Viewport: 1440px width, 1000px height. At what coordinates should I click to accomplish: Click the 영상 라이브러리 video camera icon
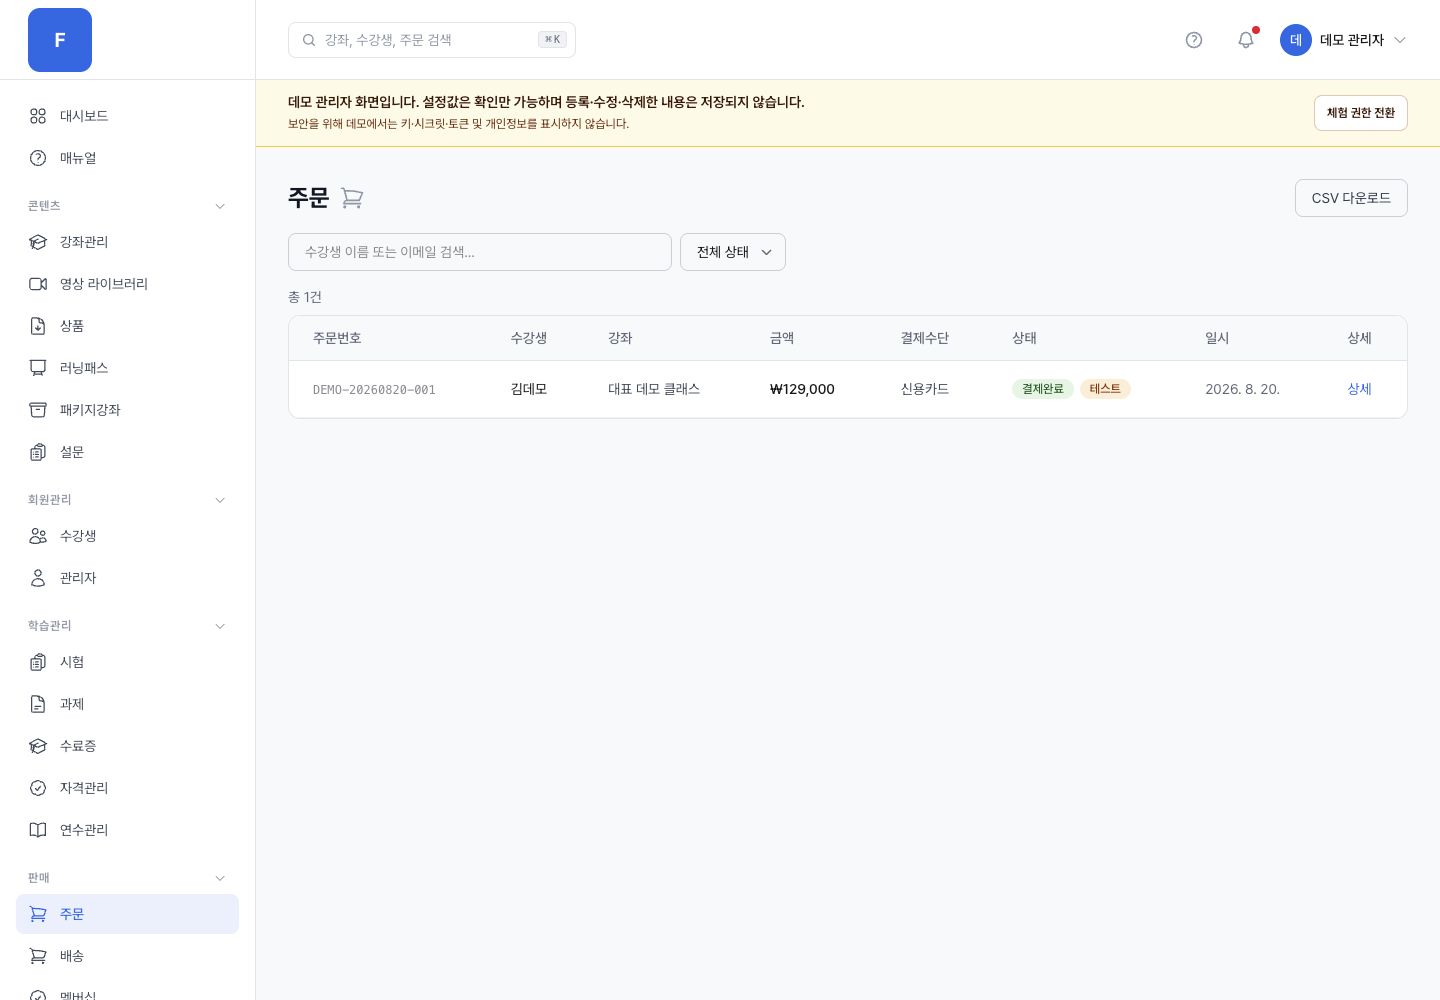[x=38, y=284]
